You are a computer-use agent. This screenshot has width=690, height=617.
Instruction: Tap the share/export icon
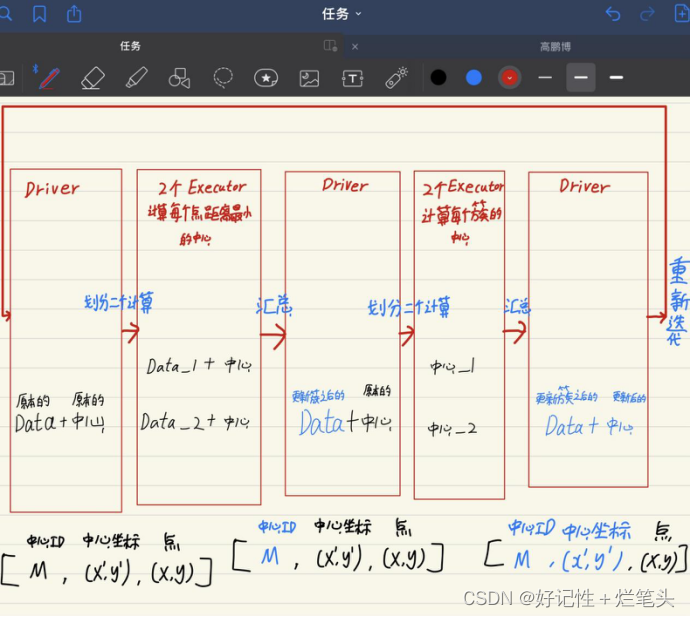[74, 14]
